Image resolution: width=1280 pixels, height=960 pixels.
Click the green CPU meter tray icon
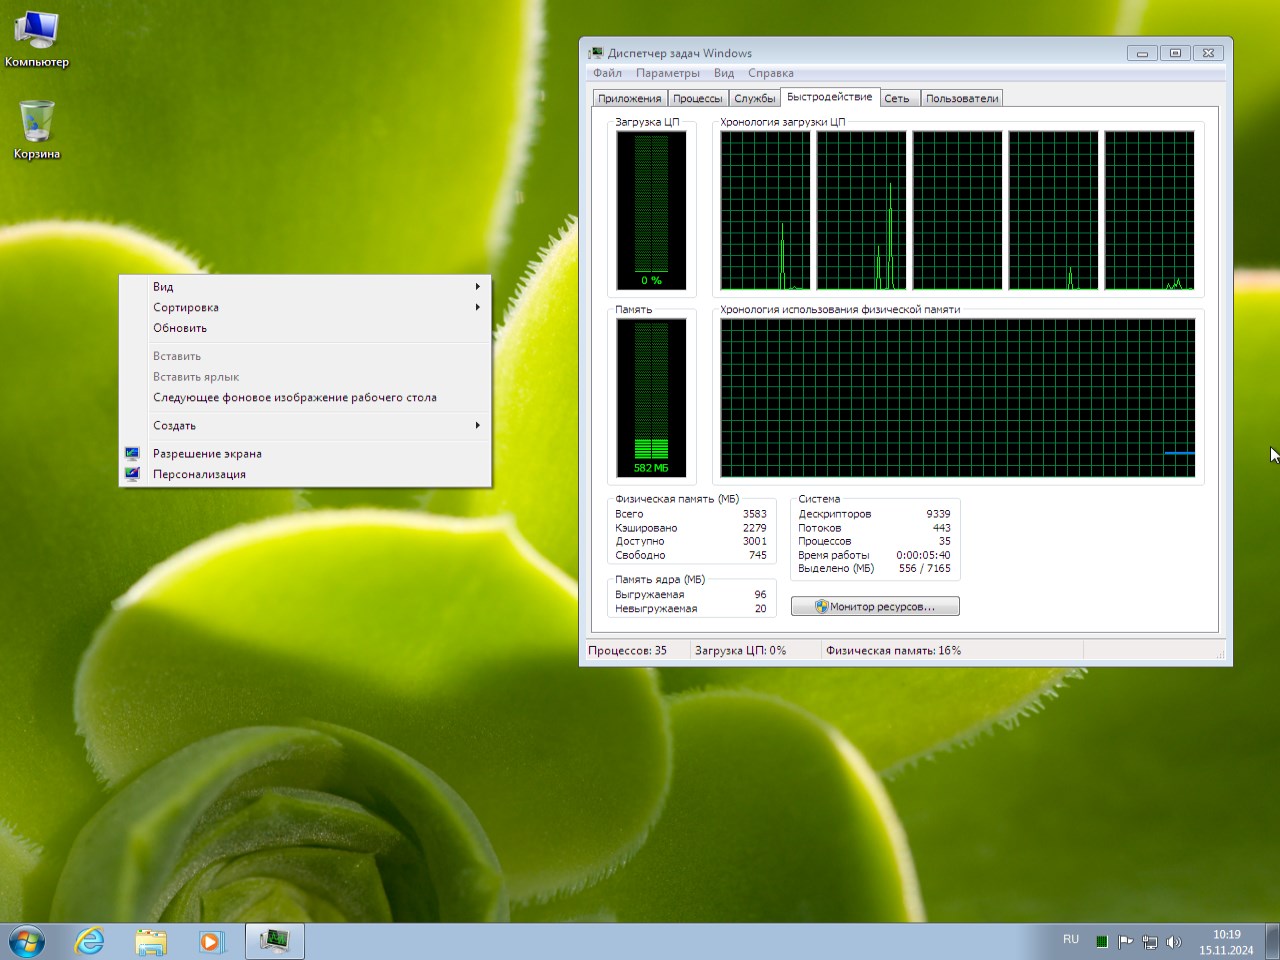(x=1101, y=941)
